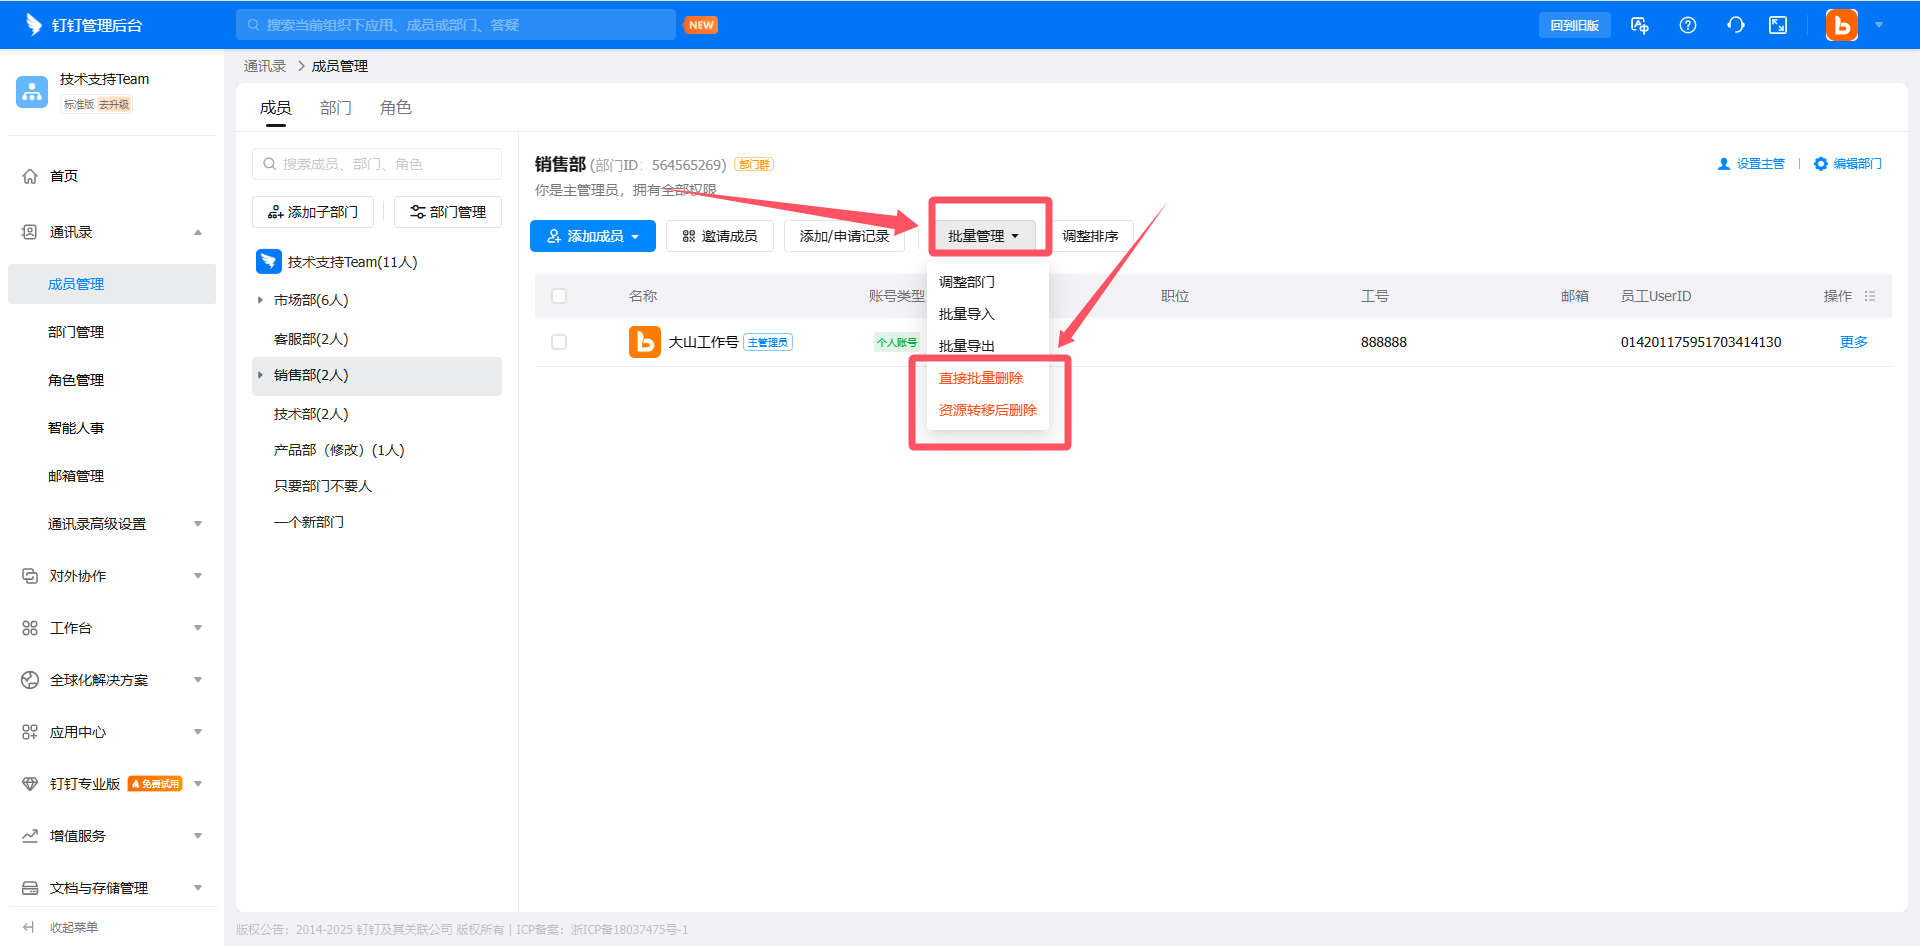Screen dimensions: 1920x946
Task: Select 技术部 in department tree
Action: 311,414
